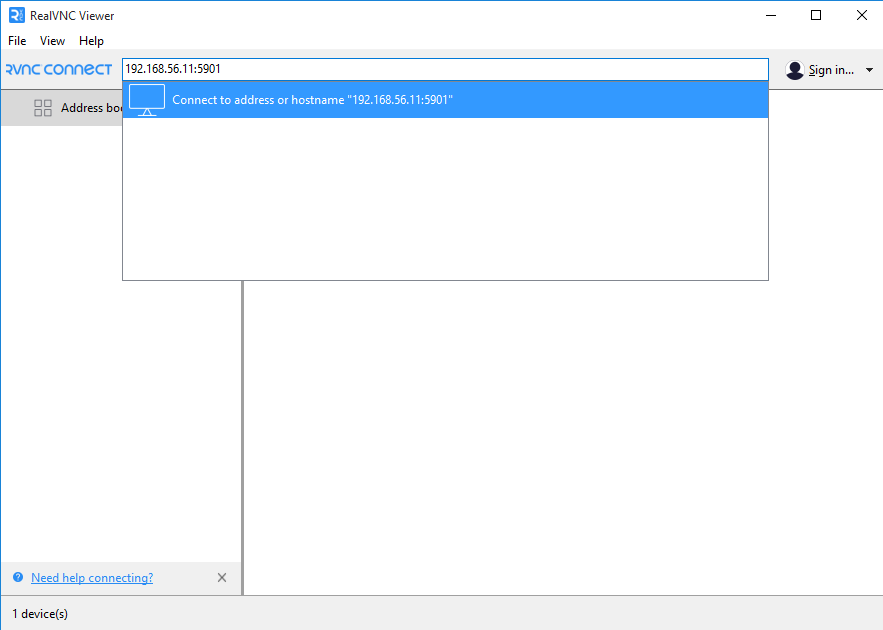
Task: Open the Help menu
Action: [91, 41]
